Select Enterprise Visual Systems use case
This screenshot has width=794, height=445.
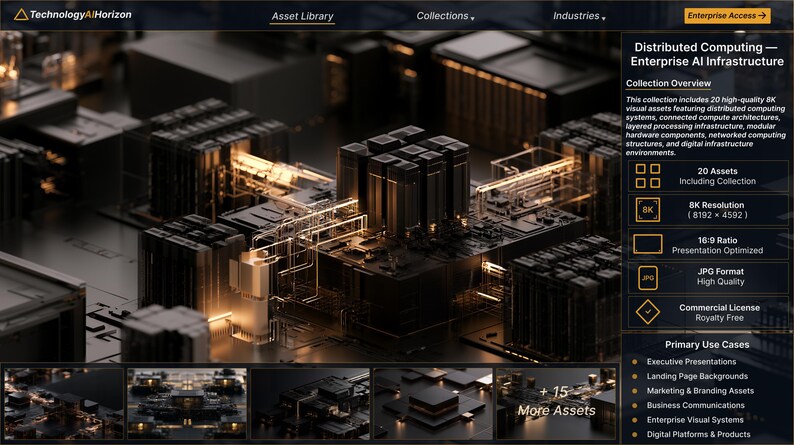click(x=695, y=420)
